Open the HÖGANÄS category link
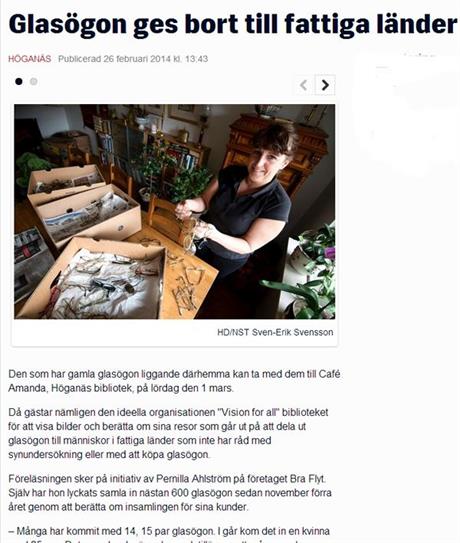 29,59
